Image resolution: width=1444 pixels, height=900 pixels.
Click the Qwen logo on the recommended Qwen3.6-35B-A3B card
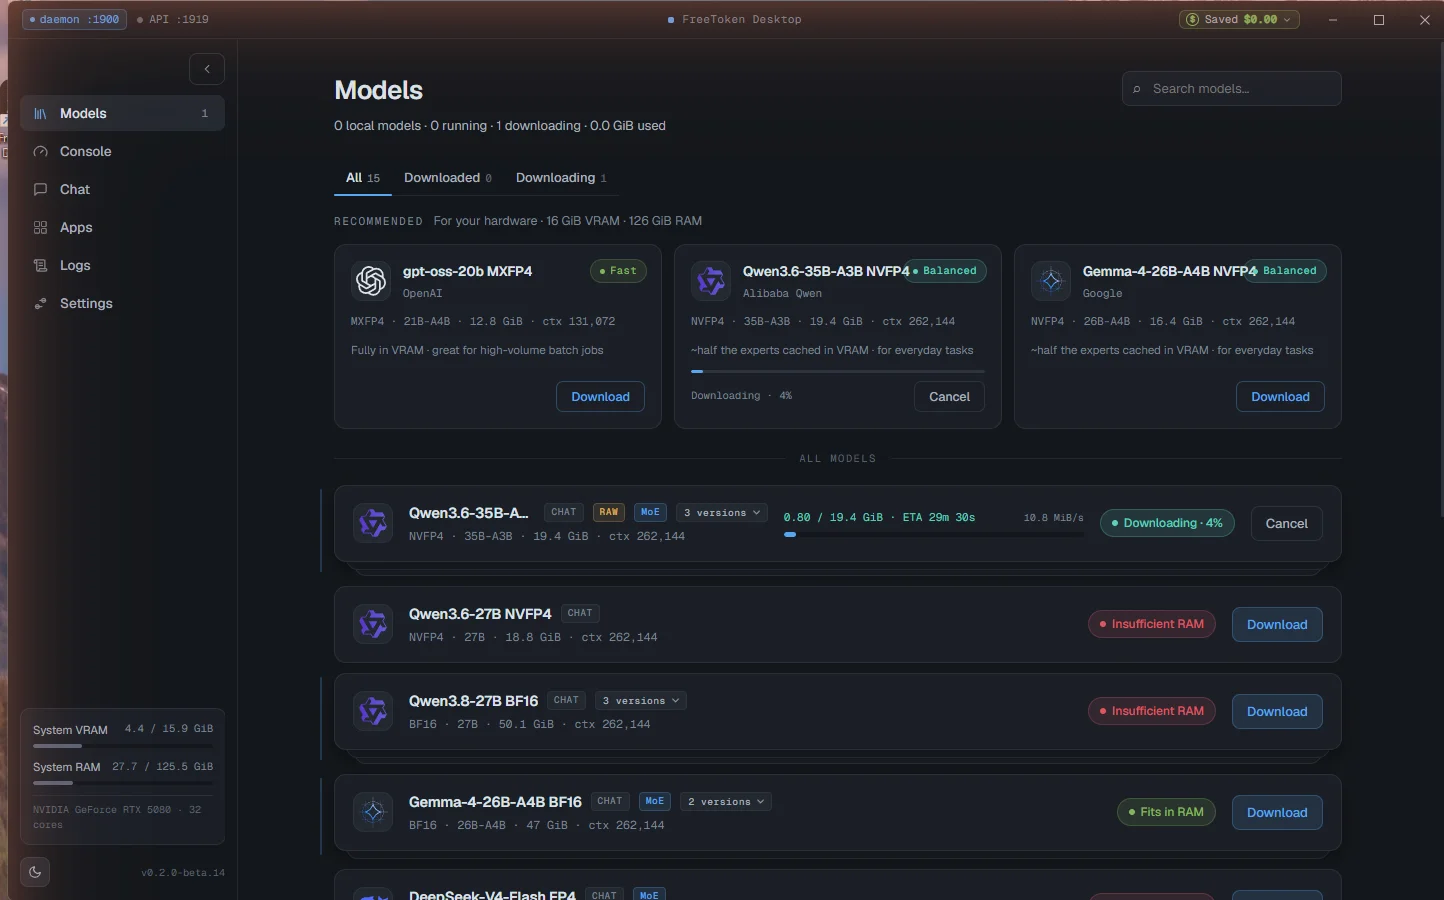point(711,281)
